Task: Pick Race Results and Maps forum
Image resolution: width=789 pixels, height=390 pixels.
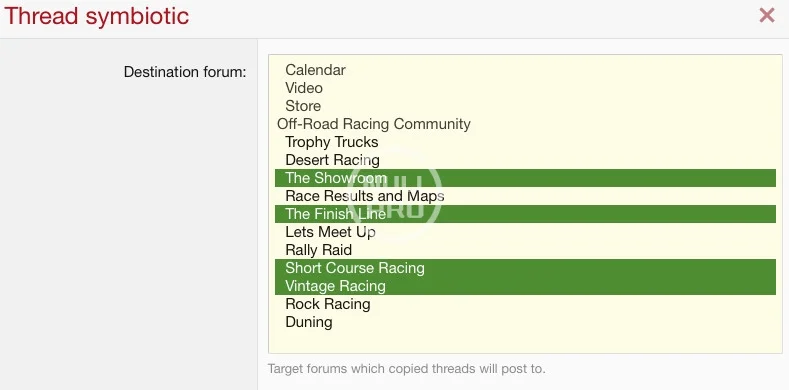Action: [x=525, y=196]
